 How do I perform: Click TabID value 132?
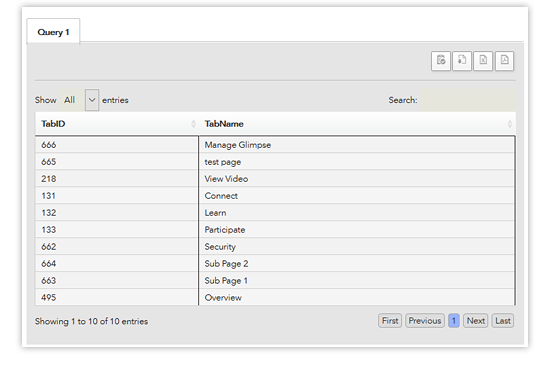49,213
